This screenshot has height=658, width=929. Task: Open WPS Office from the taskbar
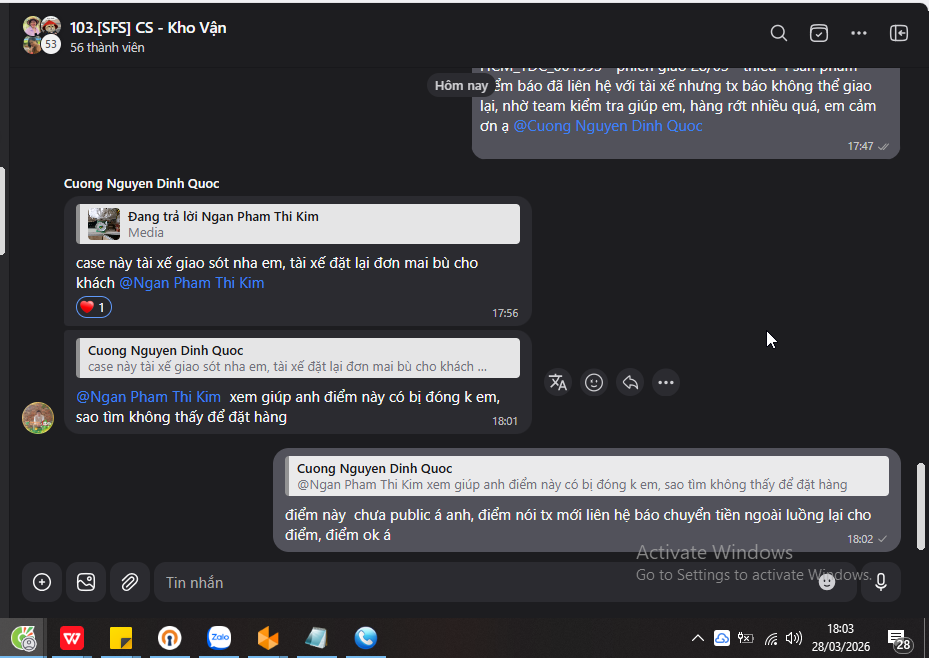[x=72, y=638]
